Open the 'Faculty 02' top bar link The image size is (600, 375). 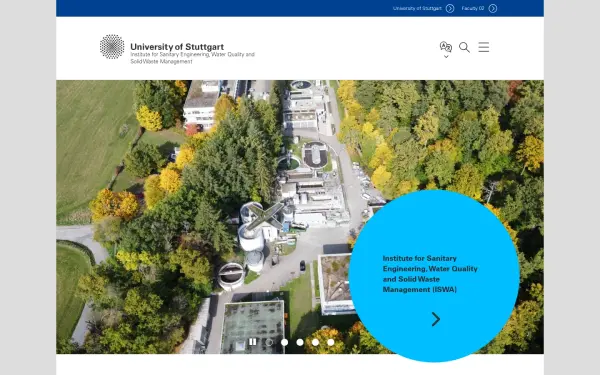(x=473, y=8)
